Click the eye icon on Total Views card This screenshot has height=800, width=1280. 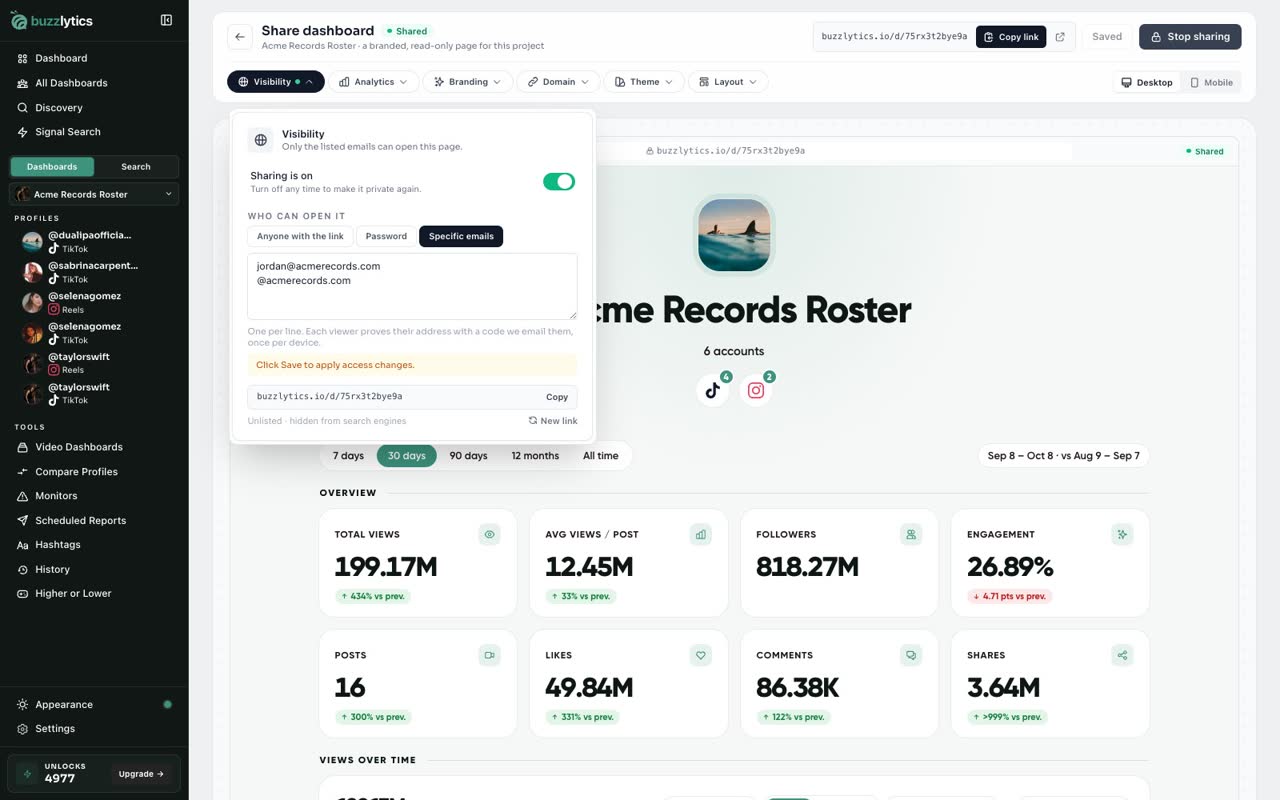490,535
